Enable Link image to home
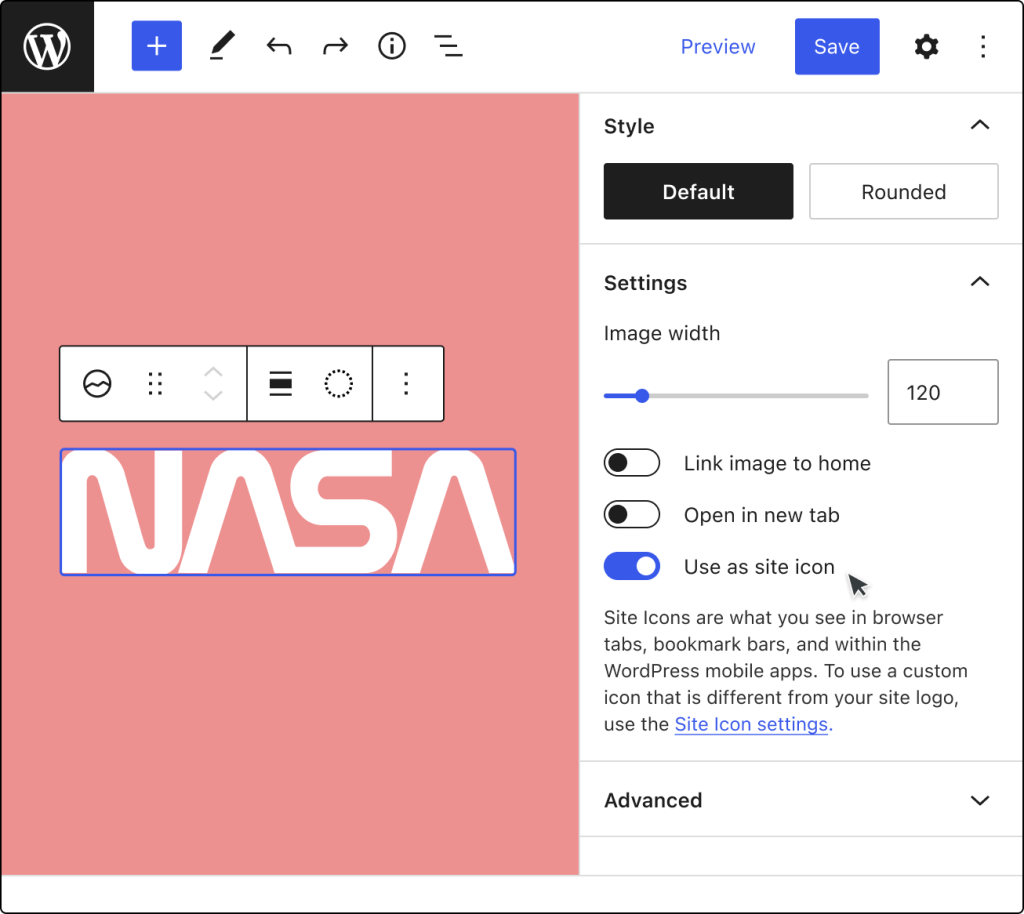The width and height of the screenshot is (1024, 914). point(631,463)
